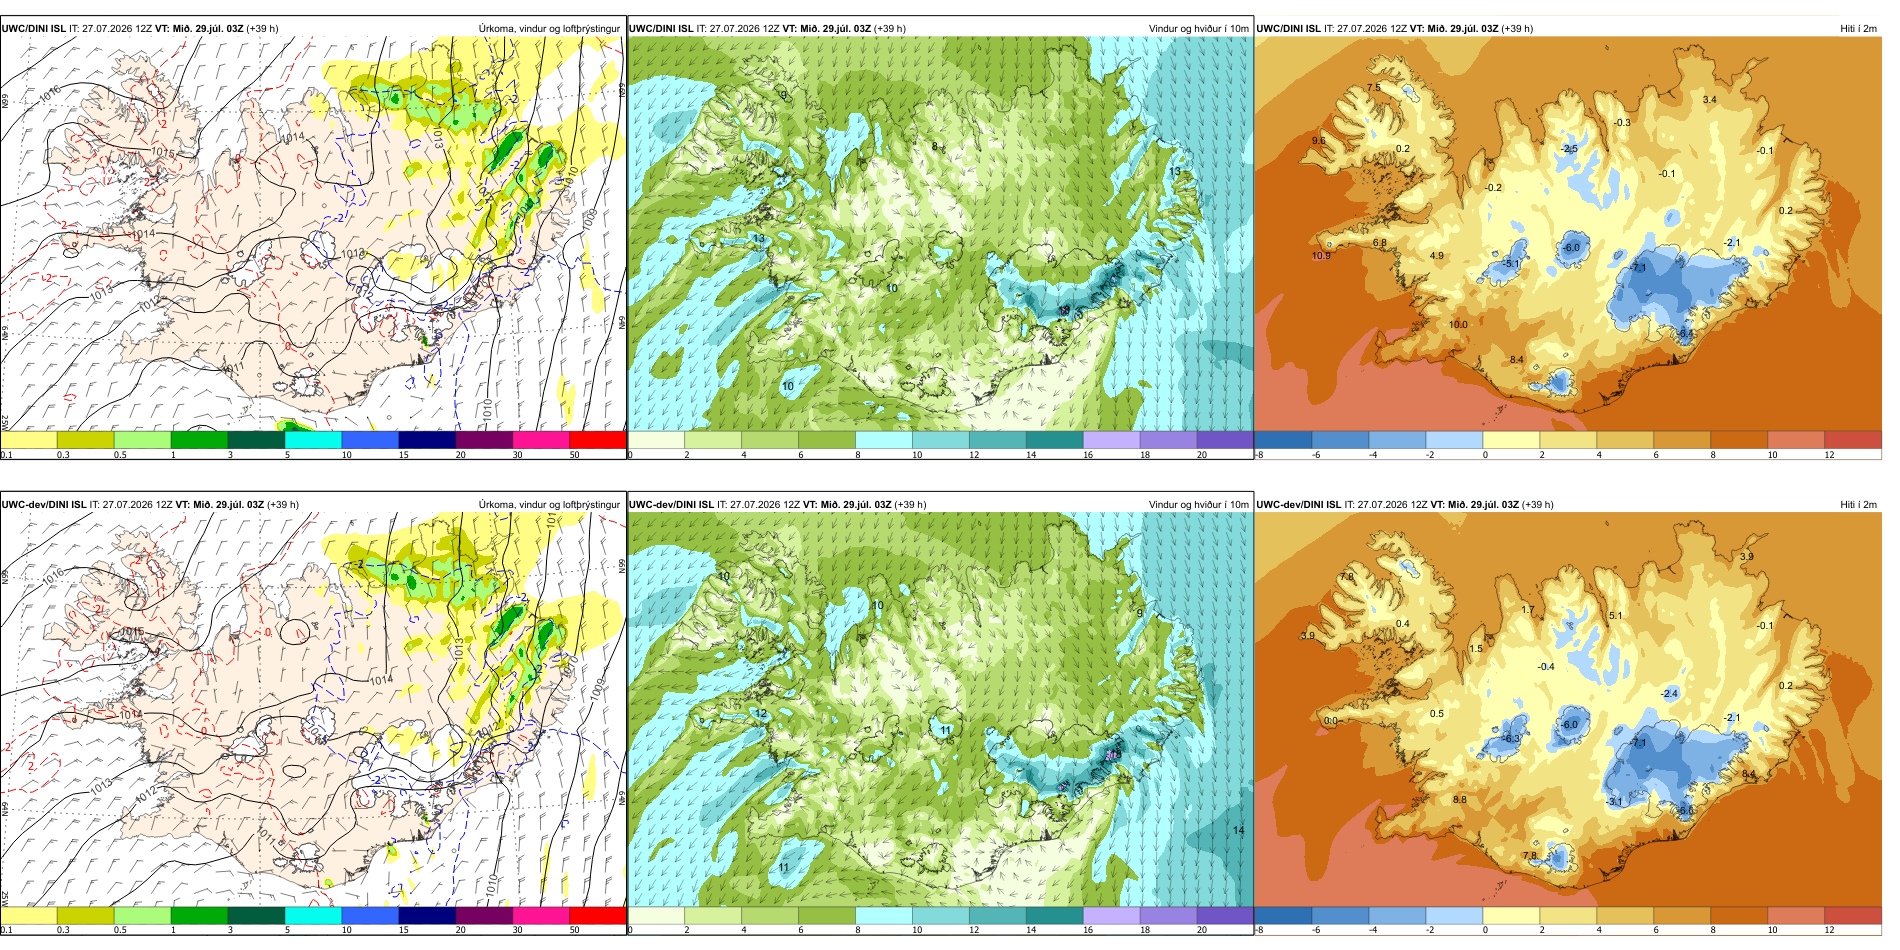Viewport: 1900px width, 950px height.
Task: Click the 3.4 temperature label on UWC/DINI temperature map
Action: click(1709, 100)
